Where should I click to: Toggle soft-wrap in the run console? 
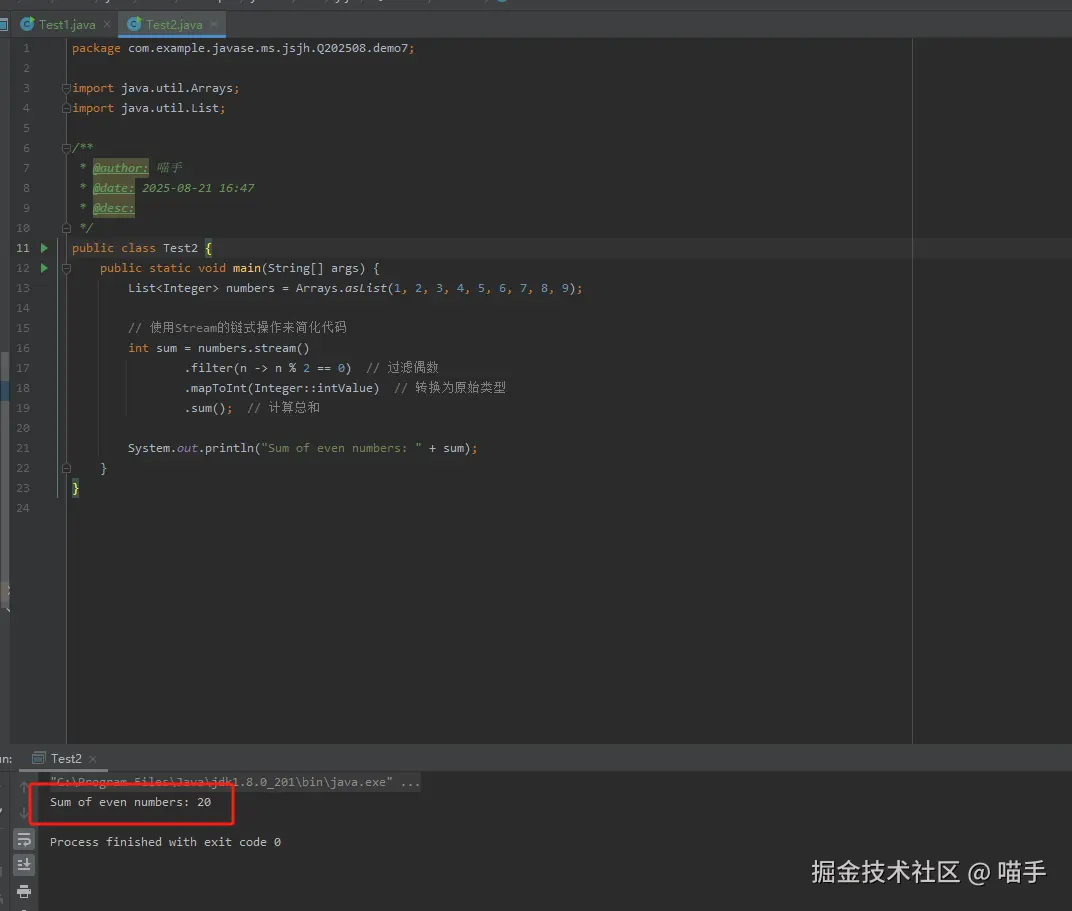(24, 839)
